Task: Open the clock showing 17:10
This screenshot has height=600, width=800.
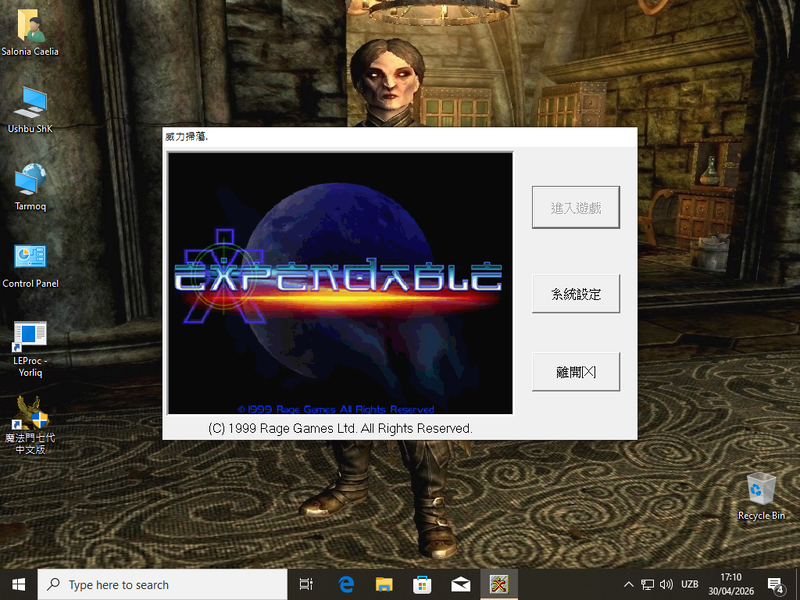Action: point(731,585)
